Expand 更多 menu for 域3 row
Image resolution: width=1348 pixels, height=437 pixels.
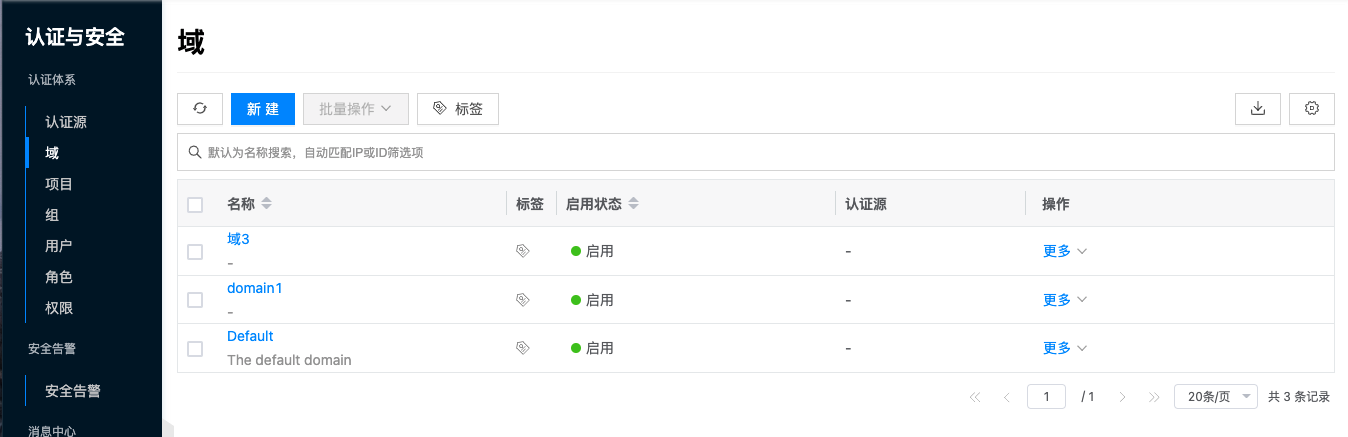click(1064, 251)
